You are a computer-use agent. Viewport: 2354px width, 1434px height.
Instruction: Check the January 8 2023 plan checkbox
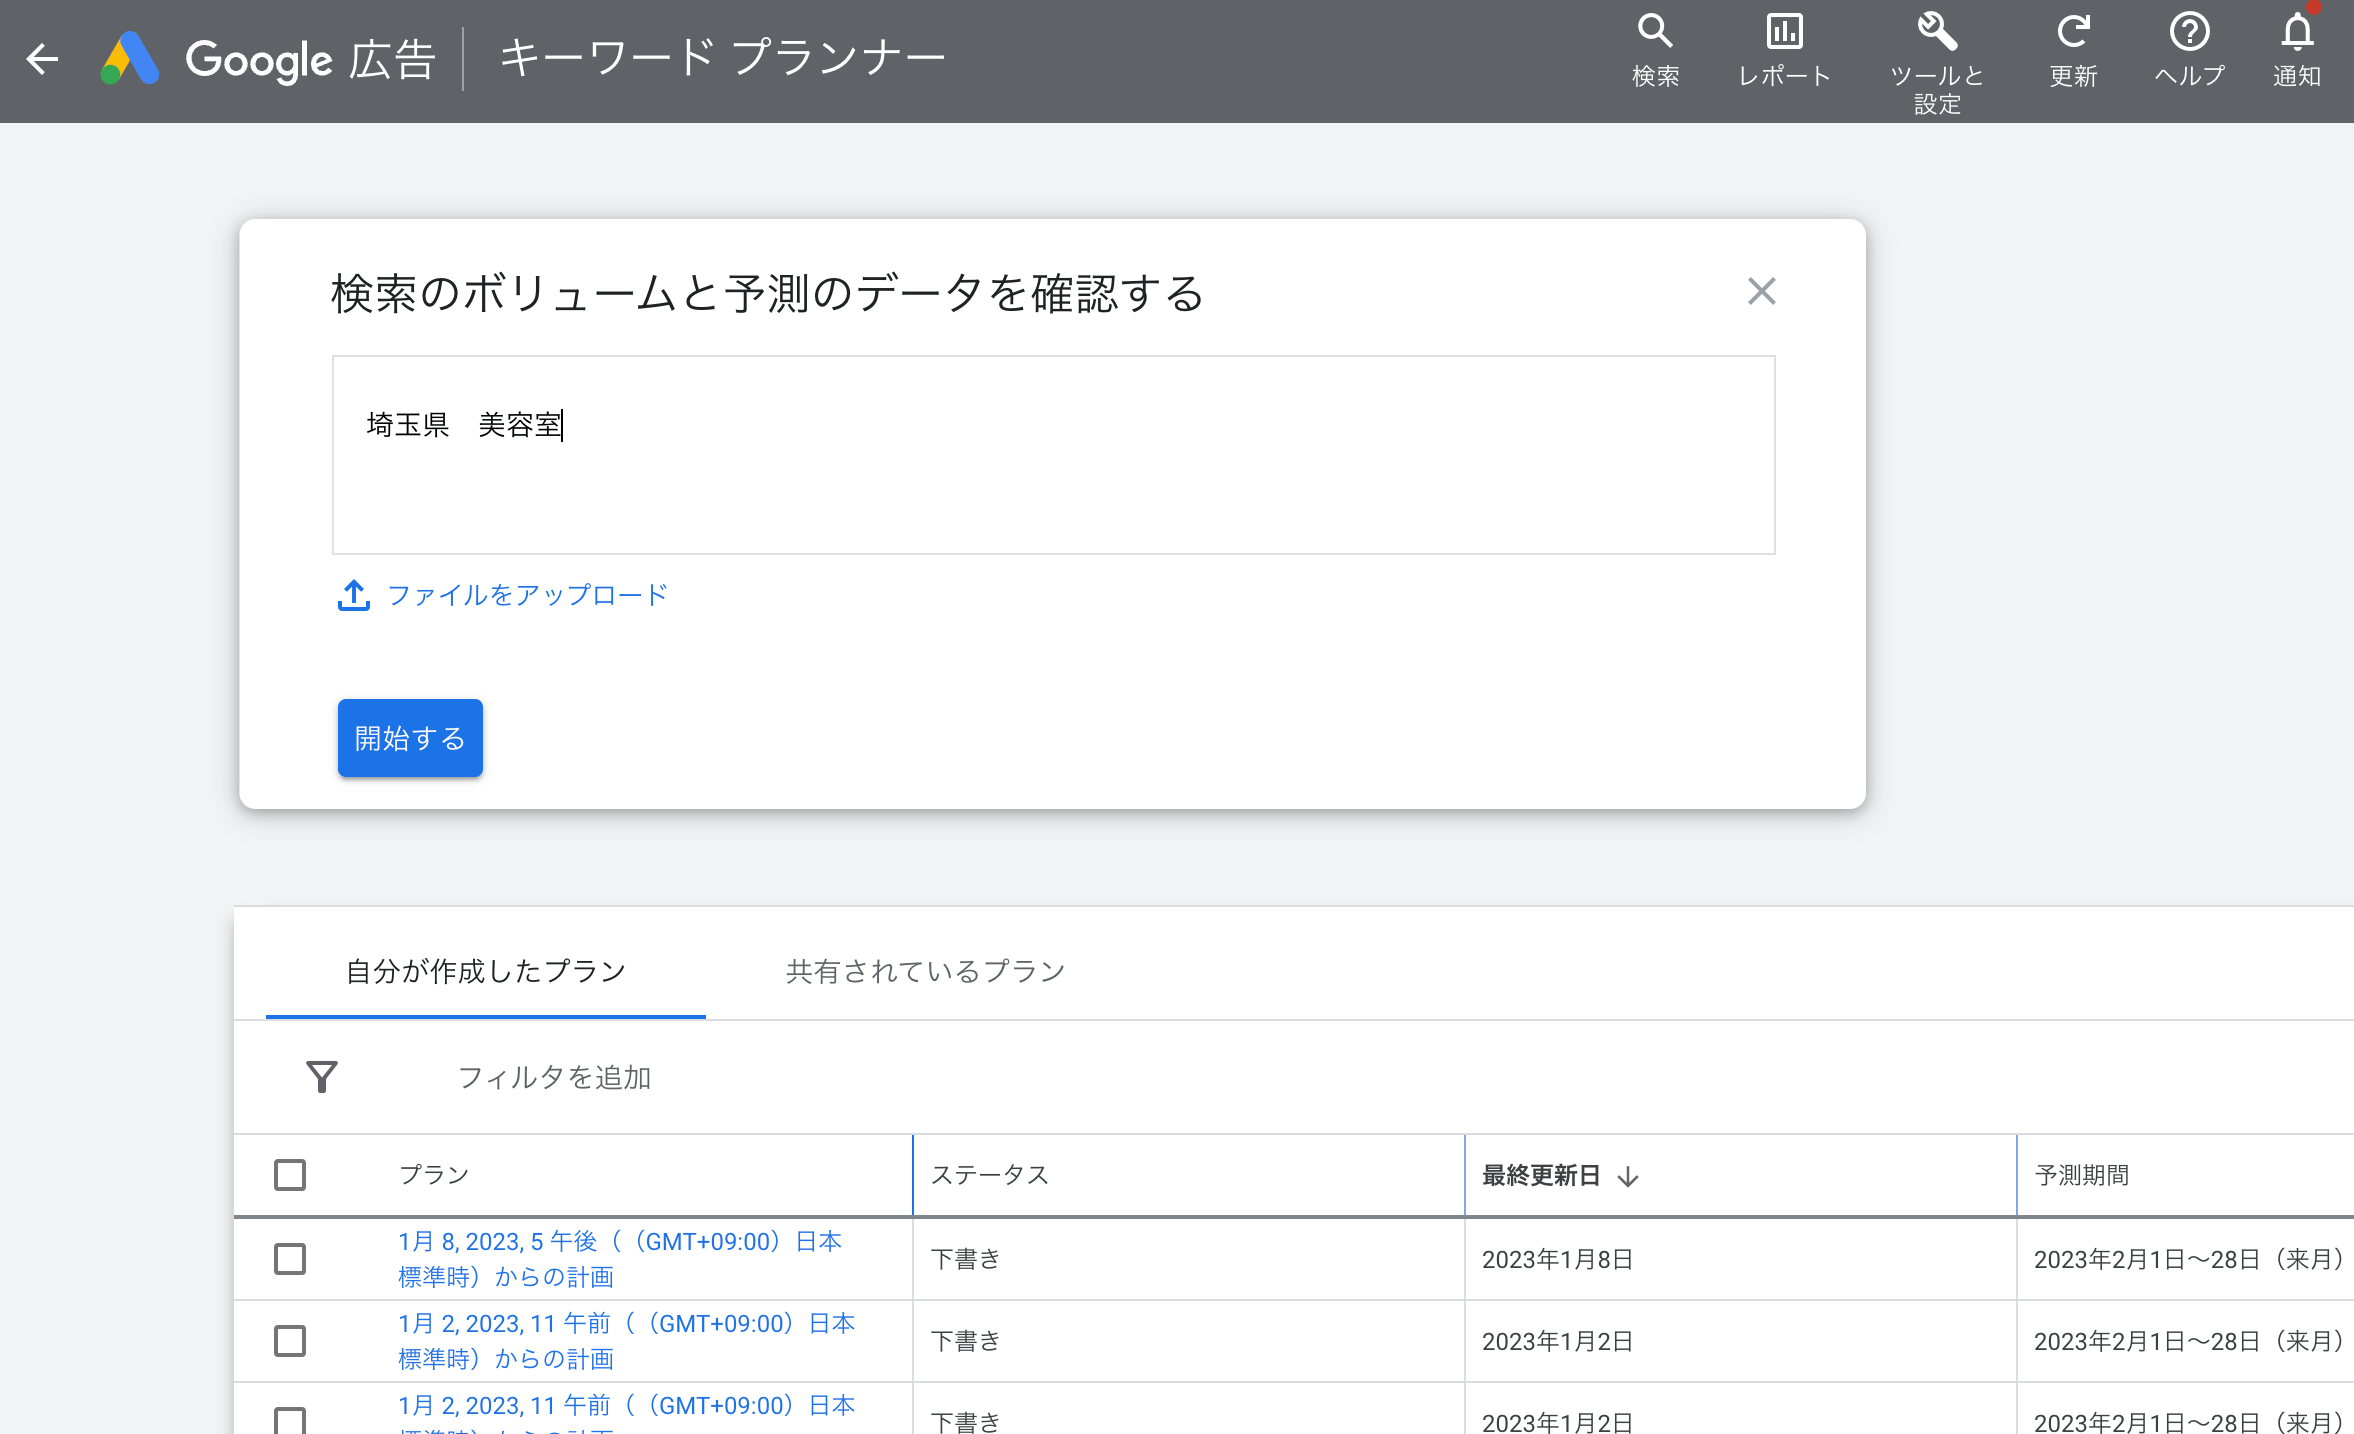pos(290,1259)
